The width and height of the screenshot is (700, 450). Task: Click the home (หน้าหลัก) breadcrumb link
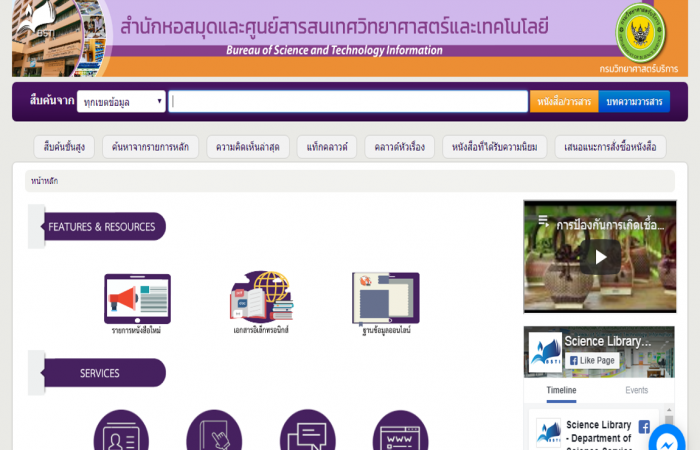click(44, 181)
